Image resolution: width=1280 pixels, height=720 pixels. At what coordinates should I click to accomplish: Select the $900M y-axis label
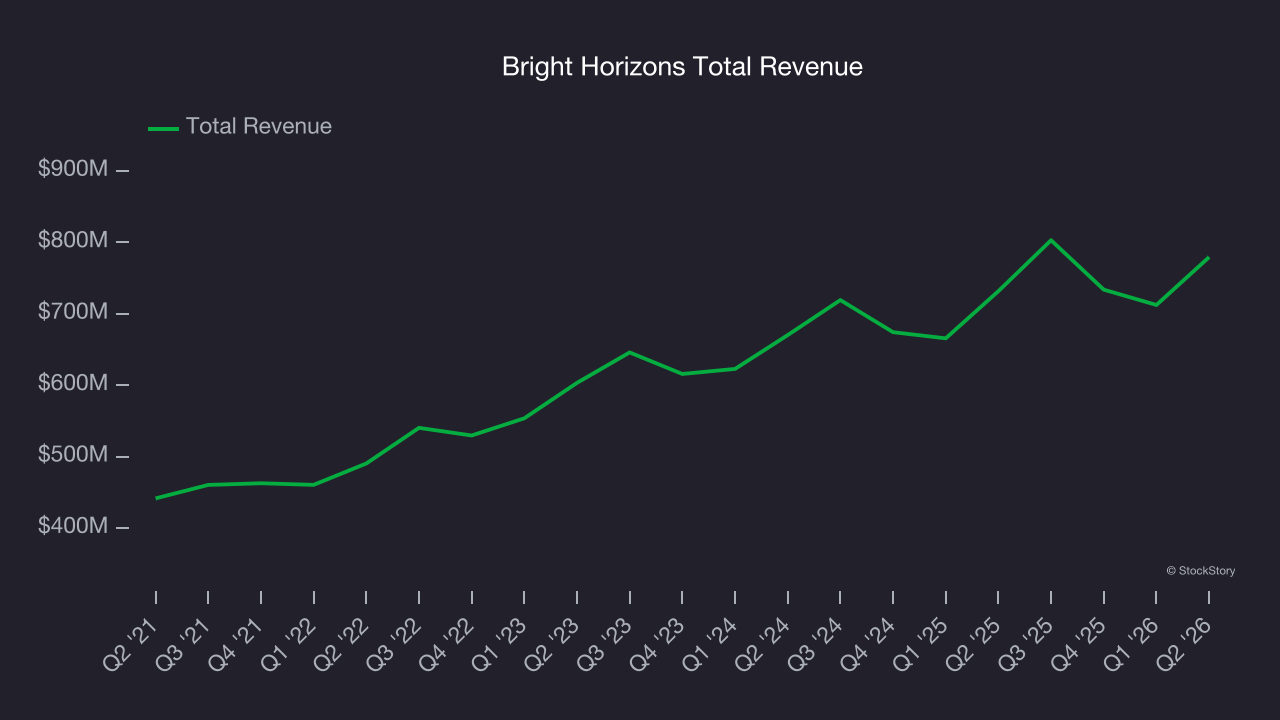click(x=73, y=170)
